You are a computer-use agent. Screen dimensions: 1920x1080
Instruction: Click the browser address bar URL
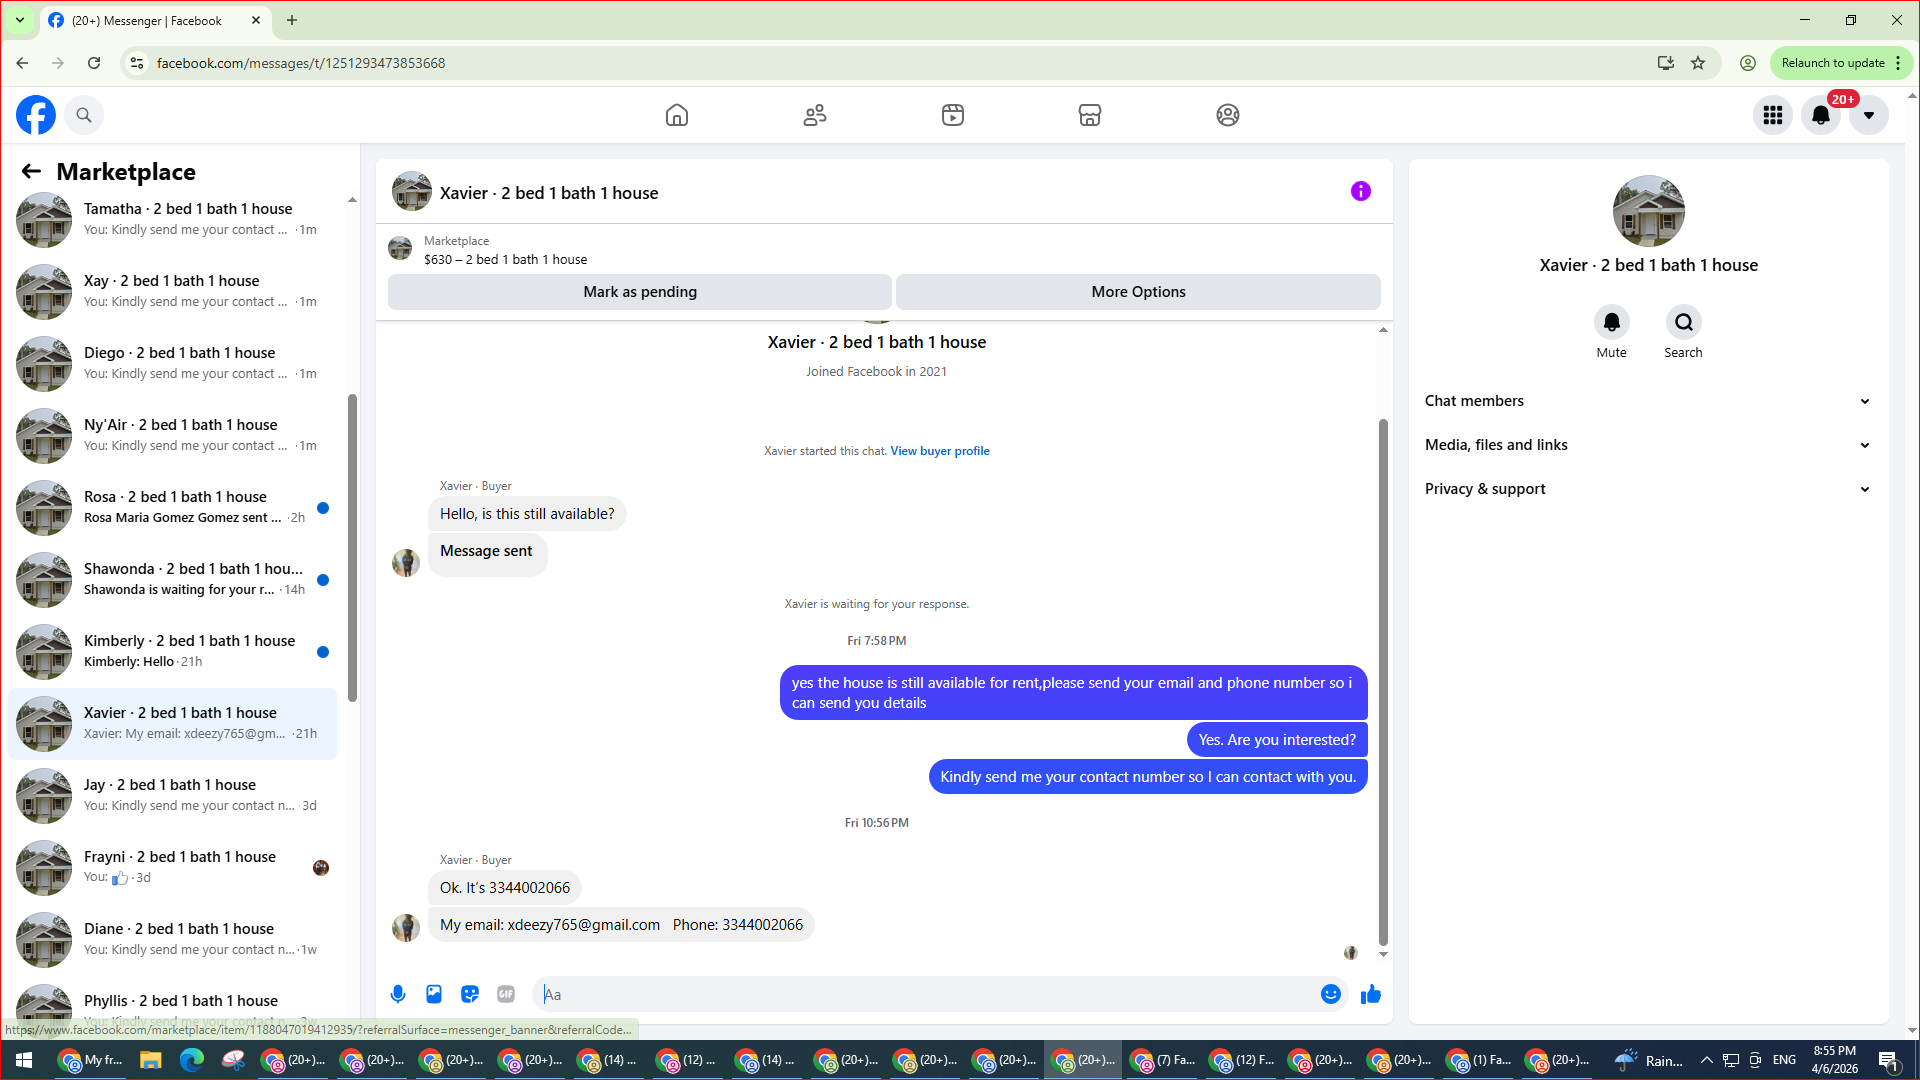coord(301,63)
